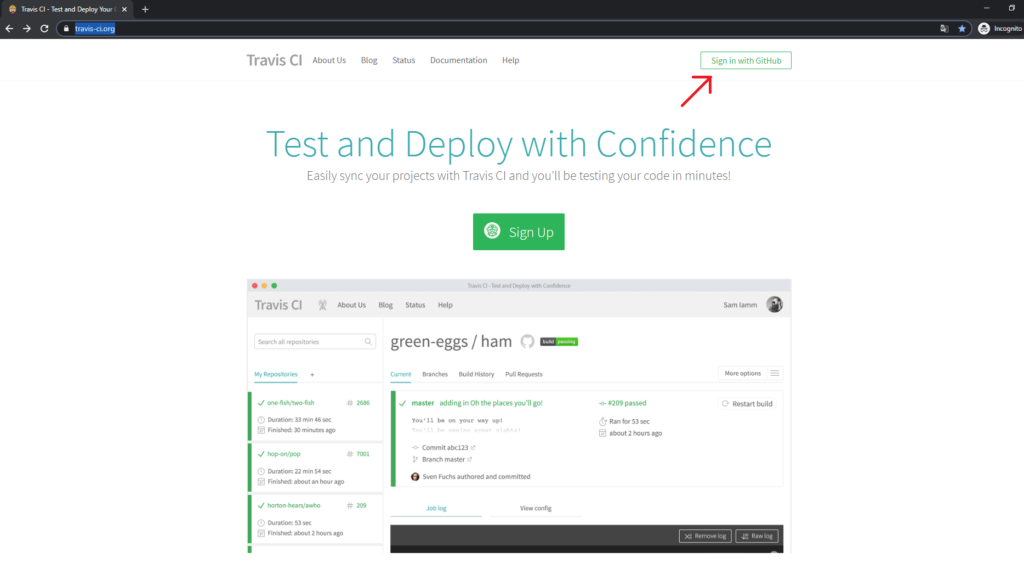Go back using the browser back arrow

[9, 29]
